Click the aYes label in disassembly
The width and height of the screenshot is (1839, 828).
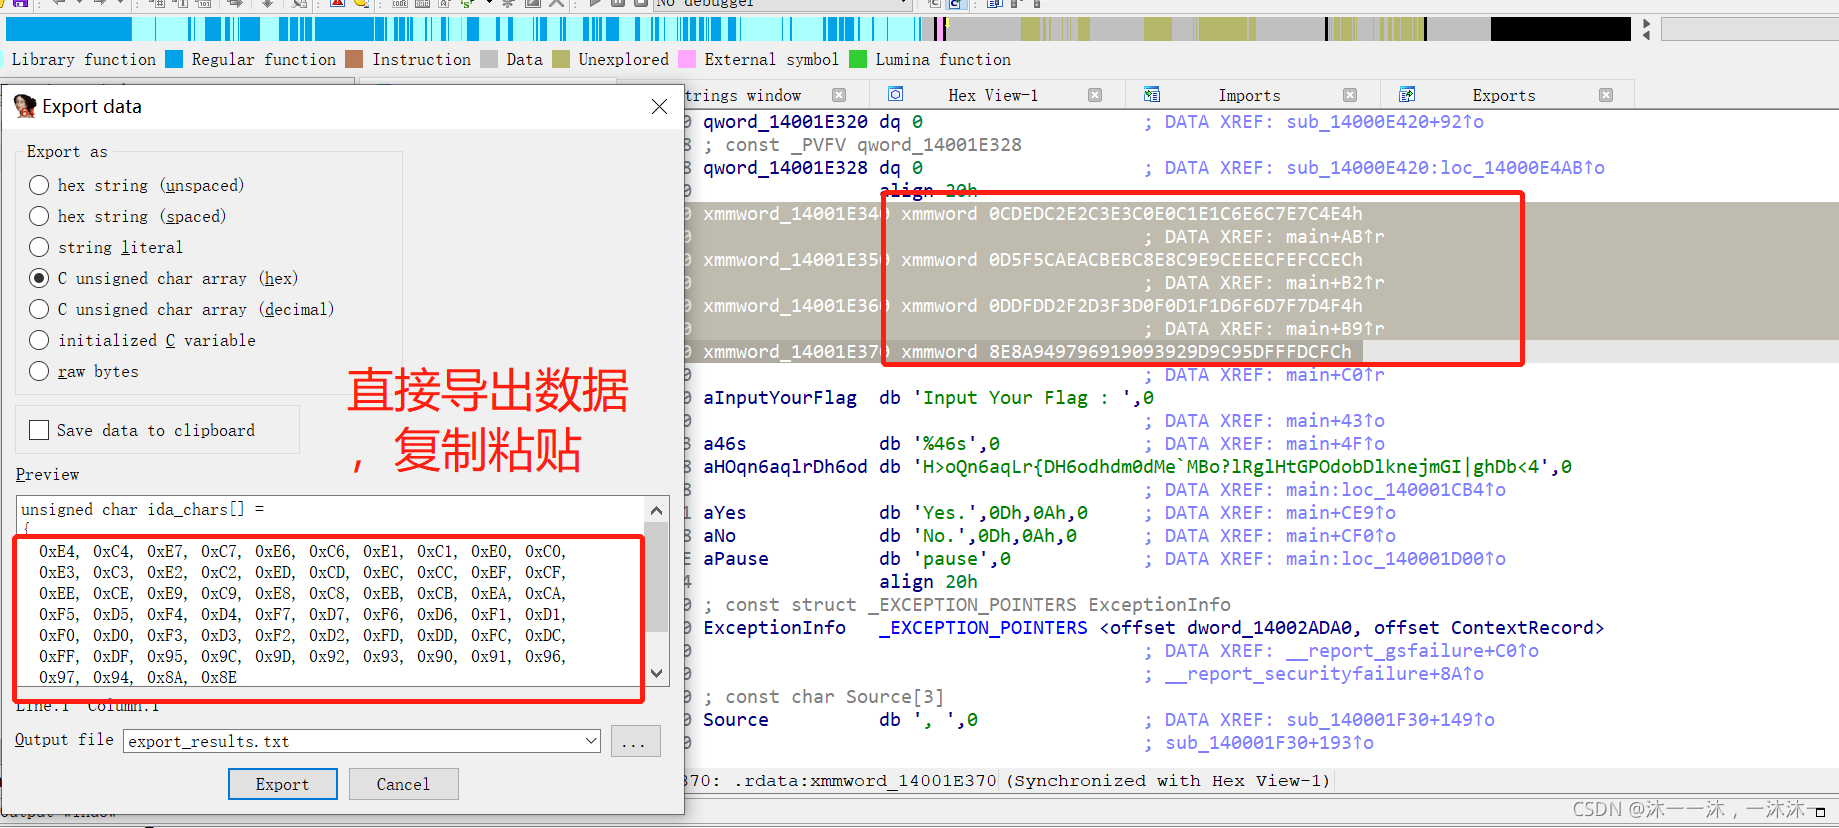[724, 512]
